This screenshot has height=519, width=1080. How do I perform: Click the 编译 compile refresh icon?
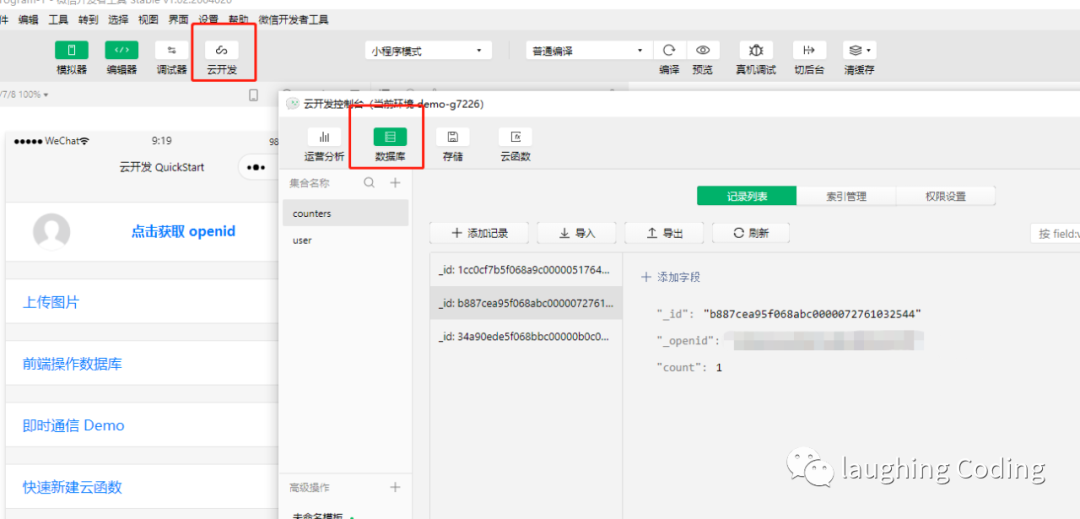point(669,50)
